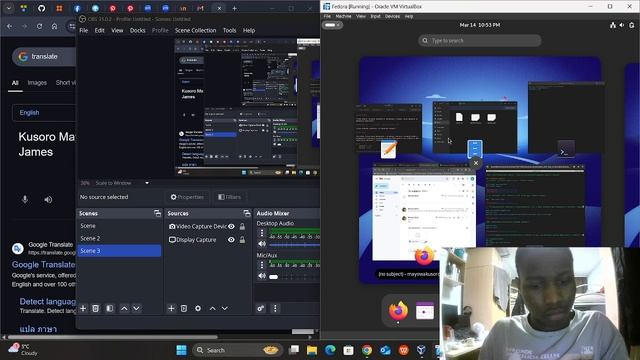Launch Firefox from the Fedora dock
Viewport: 640px width, 360px height.
[398, 311]
